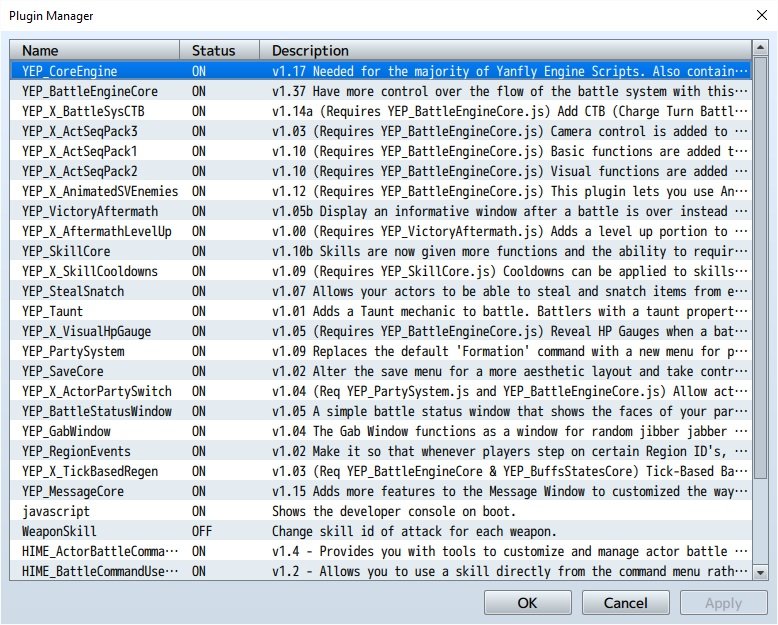Click the v1.37 description of YEP_BattleEngineCore
This screenshot has width=778, height=625.
click(510, 91)
